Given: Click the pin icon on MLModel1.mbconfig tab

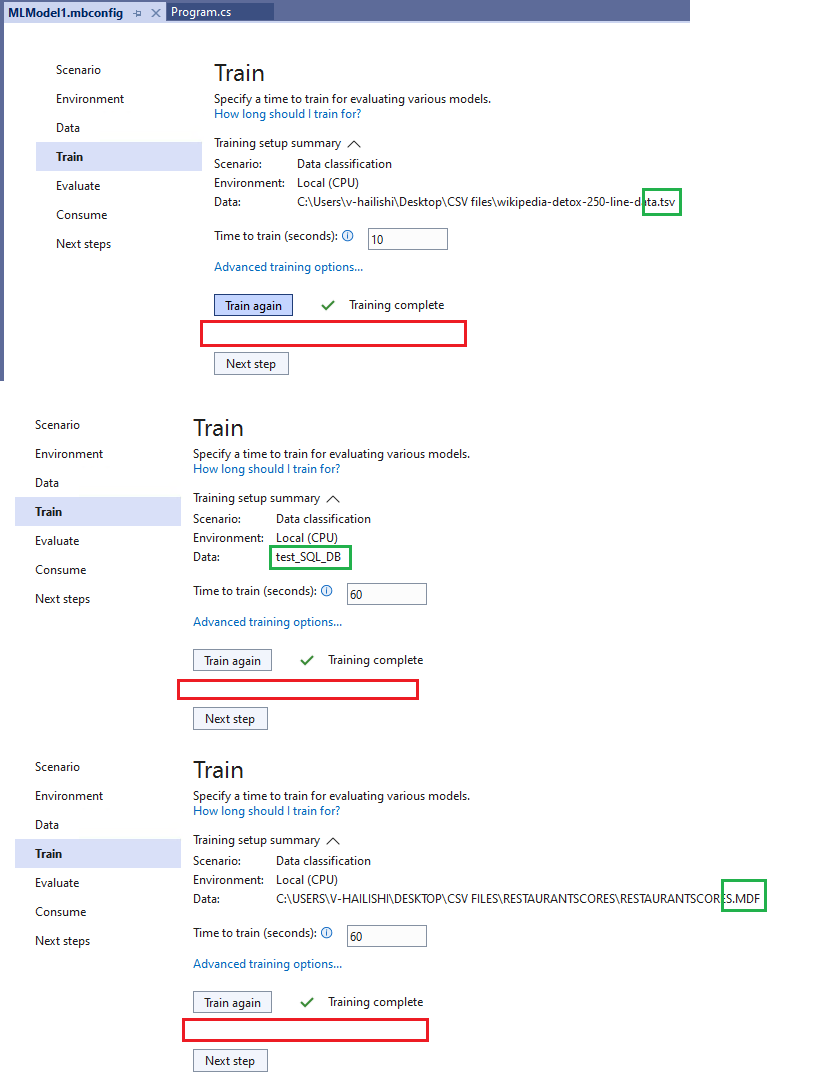Looking at the screenshot, I should point(138,12).
